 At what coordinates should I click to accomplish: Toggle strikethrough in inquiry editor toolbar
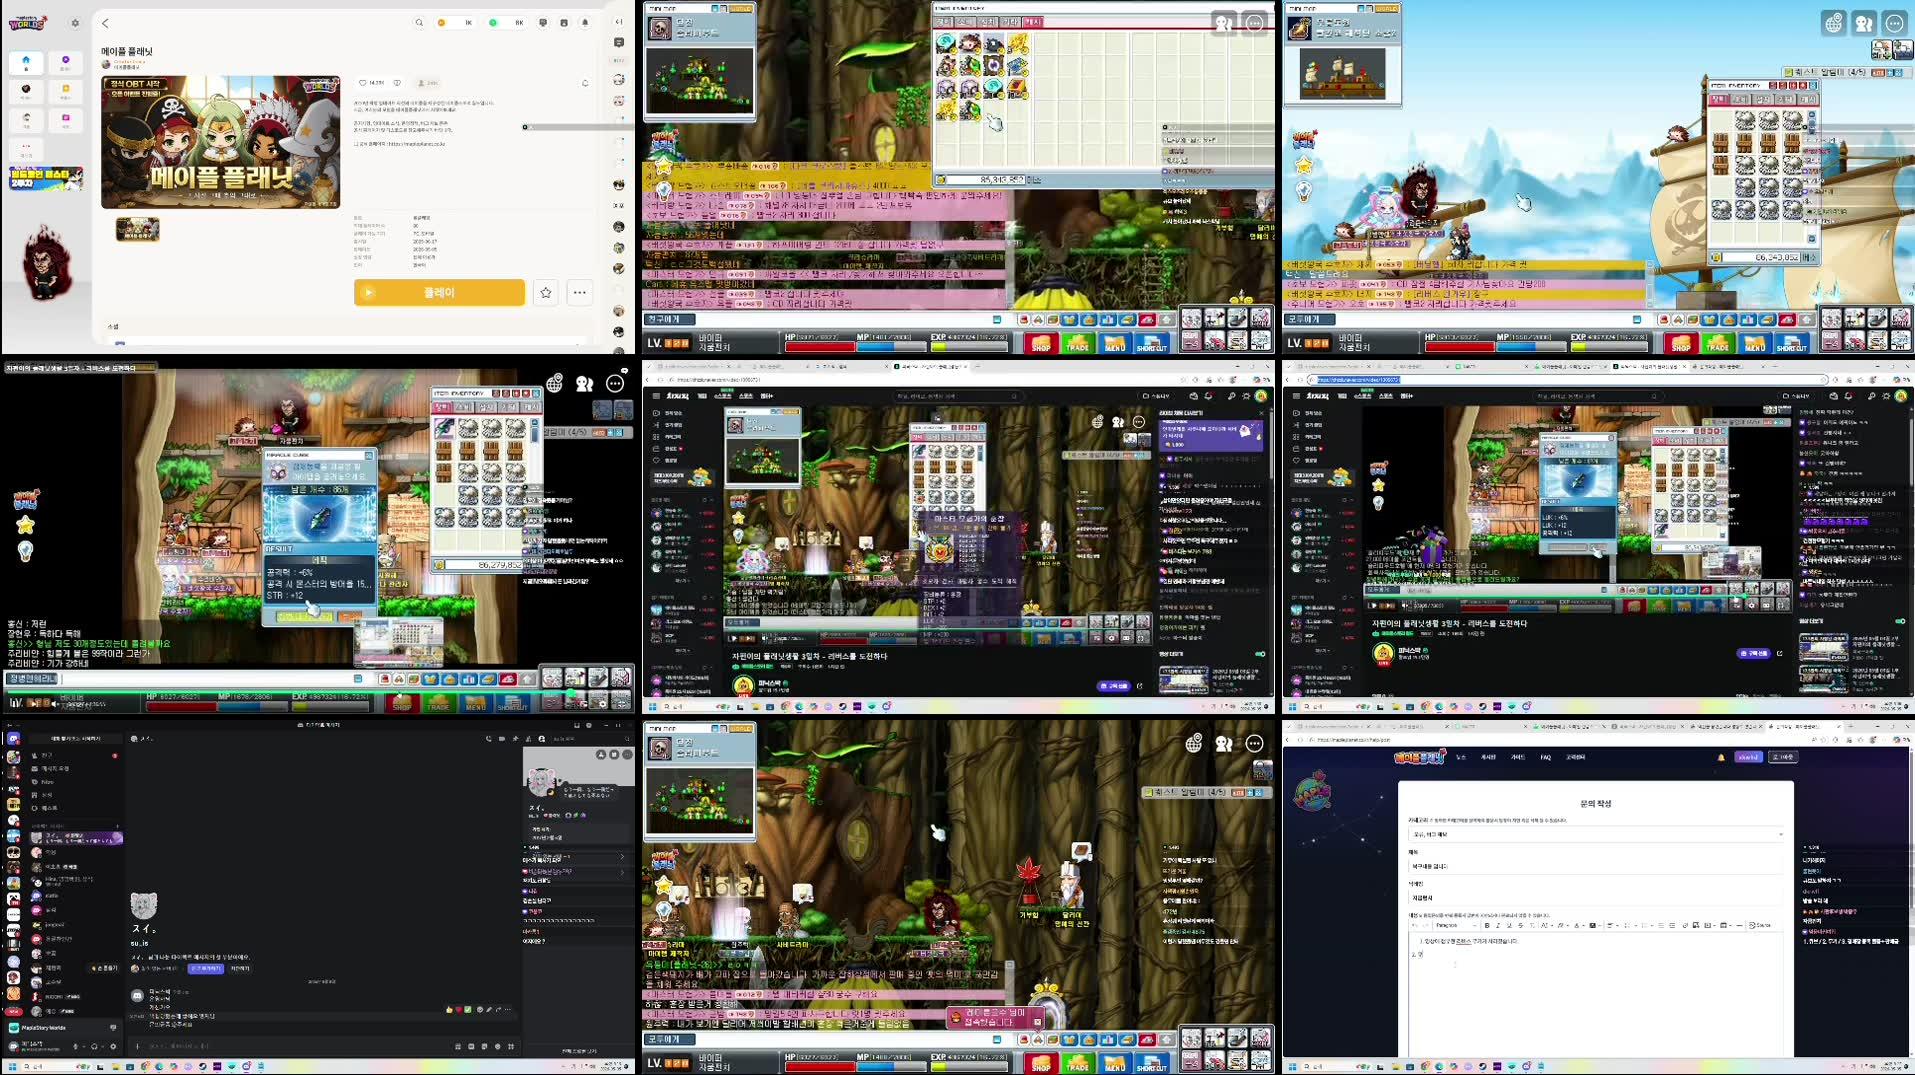pyautogui.click(x=1521, y=925)
